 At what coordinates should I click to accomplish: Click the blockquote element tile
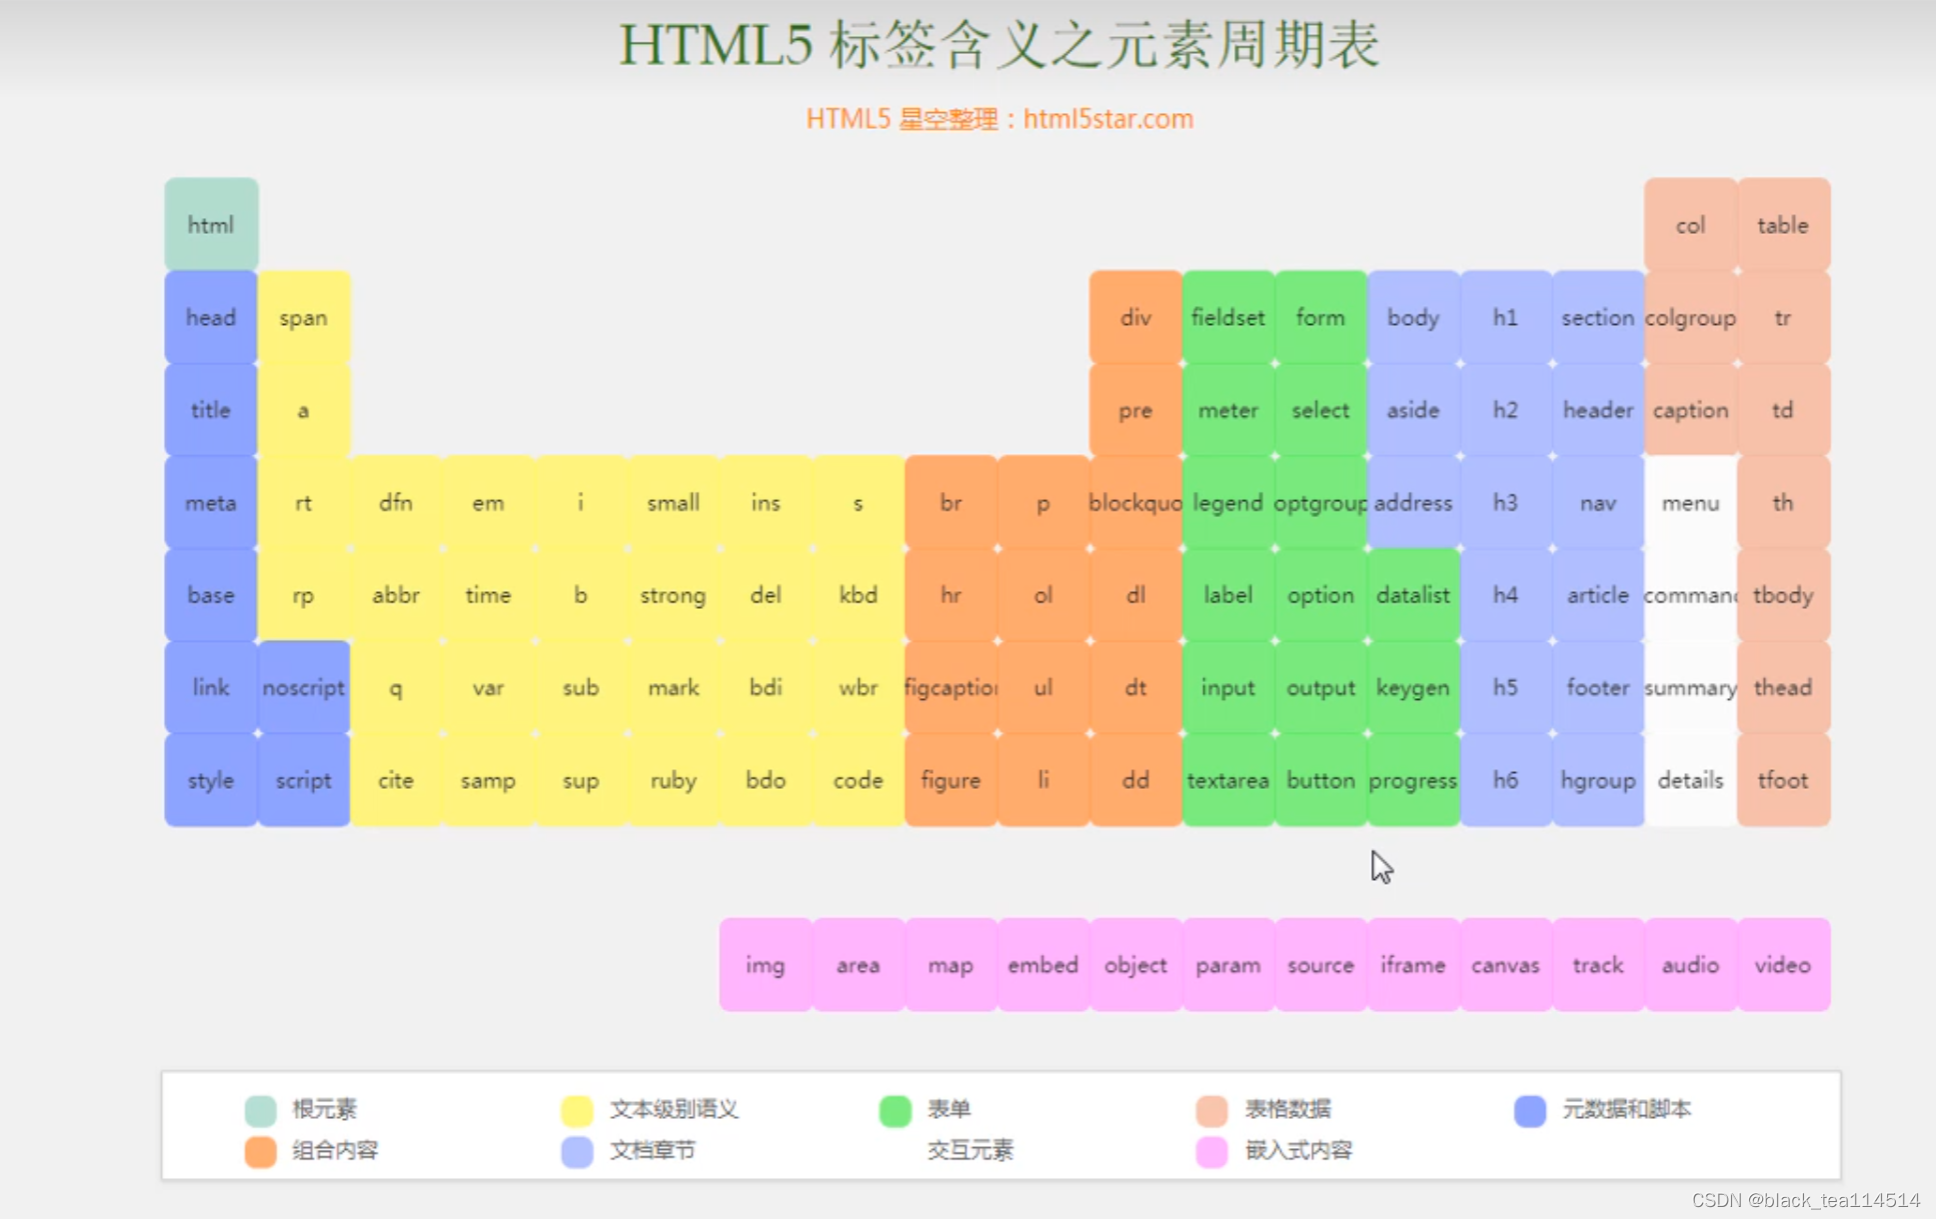click(1135, 502)
